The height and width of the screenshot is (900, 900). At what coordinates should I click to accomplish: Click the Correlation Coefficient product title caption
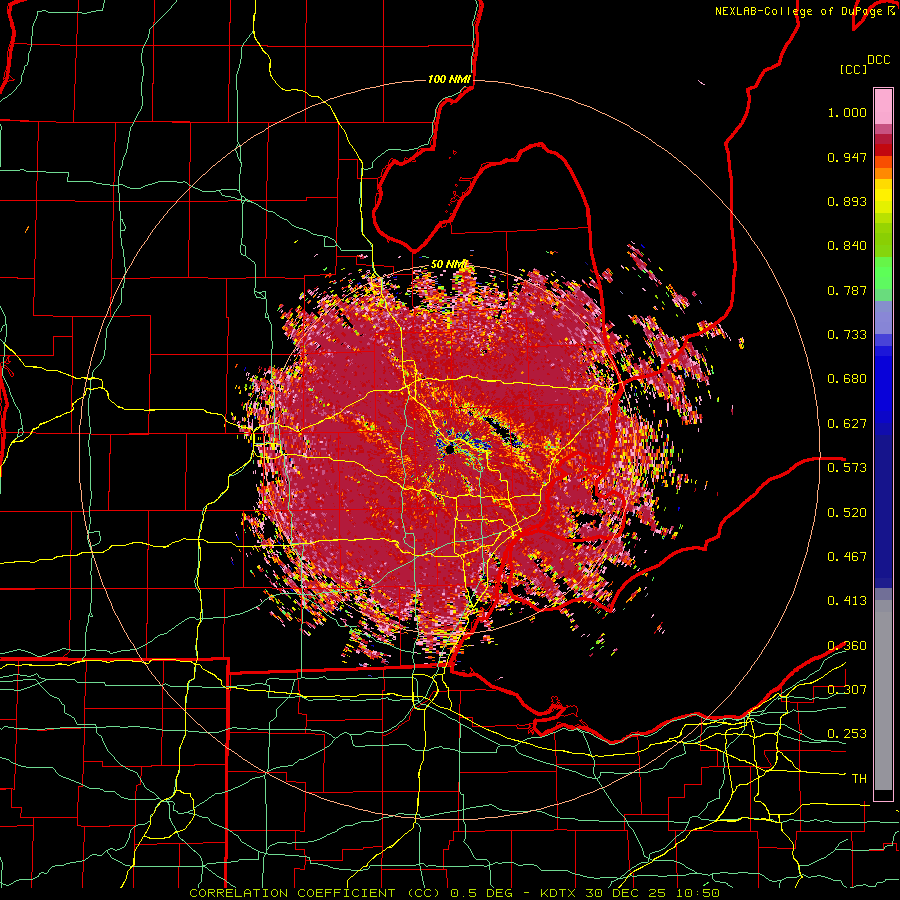coord(454,893)
